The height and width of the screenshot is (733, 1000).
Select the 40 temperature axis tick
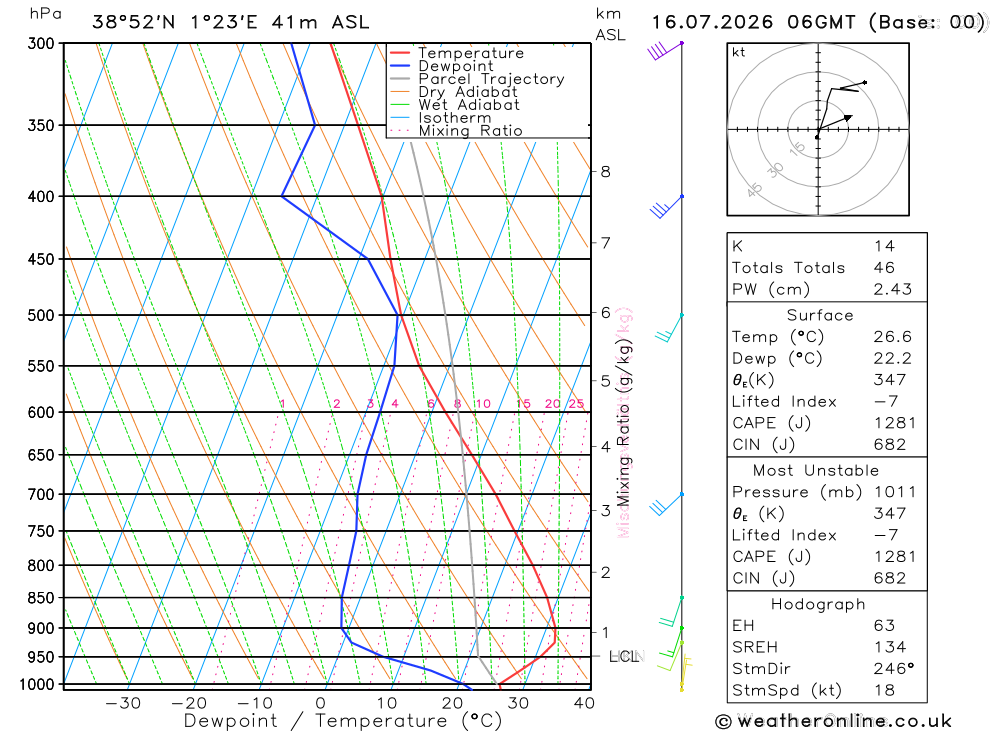584,703
